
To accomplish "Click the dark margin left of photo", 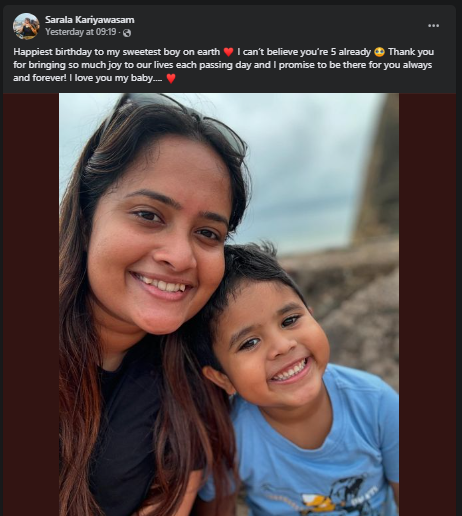I will pos(31,305).
